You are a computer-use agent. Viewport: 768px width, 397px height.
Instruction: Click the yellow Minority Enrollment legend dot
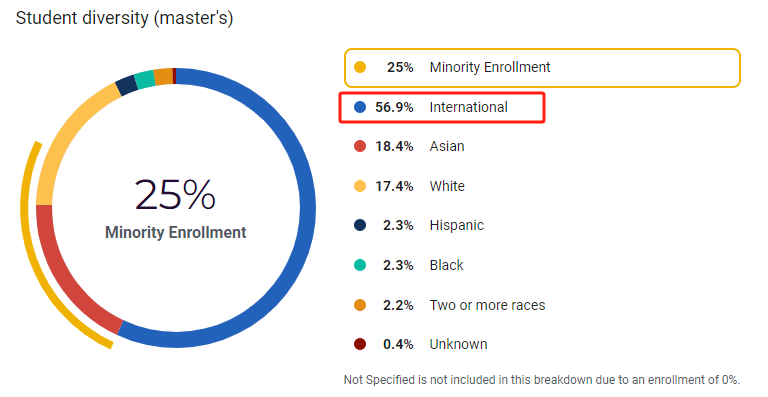pos(360,67)
